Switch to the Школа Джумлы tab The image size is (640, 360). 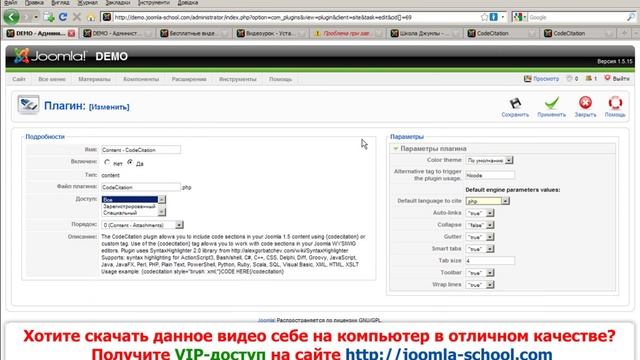tap(424, 33)
